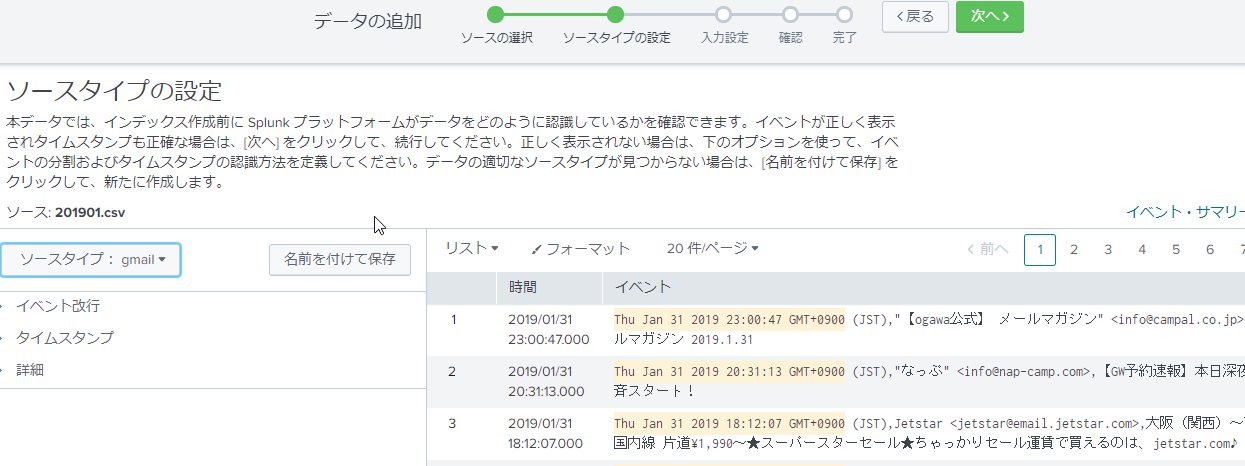Viewport: 1245px width, 466px height.
Task: Click the ソースの選択 step circle
Action: (496, 15)
